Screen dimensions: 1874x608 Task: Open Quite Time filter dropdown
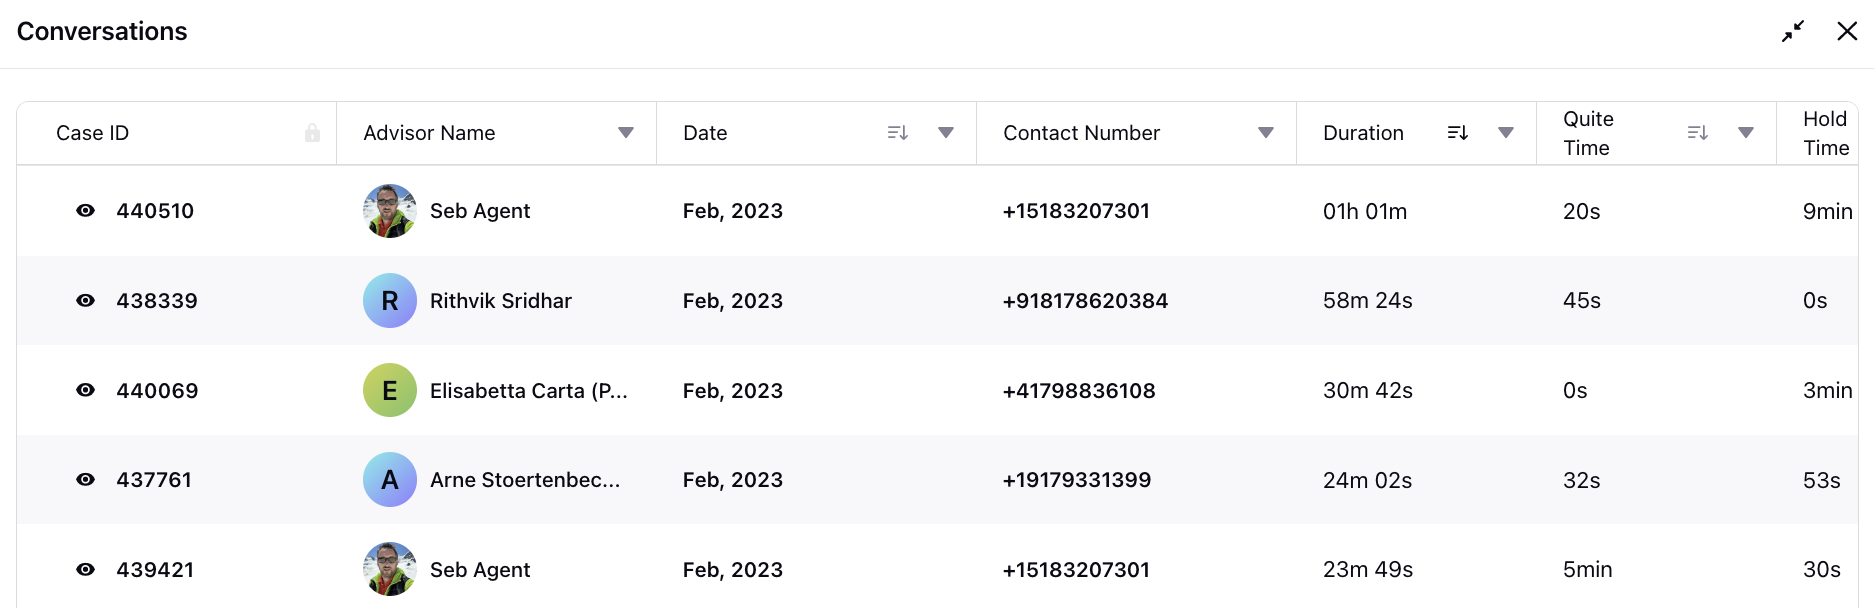pyautogui.click(x=1746, y=133)
